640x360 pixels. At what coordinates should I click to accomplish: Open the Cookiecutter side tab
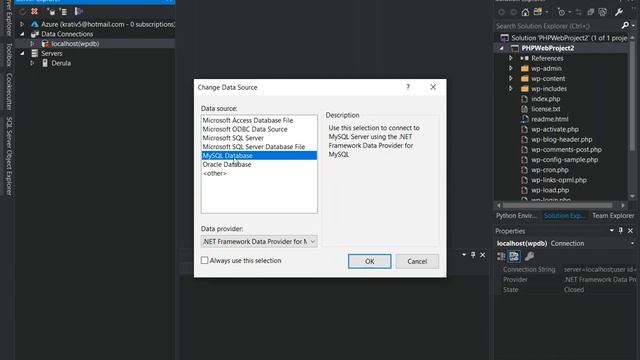click(x=9, y=91)
